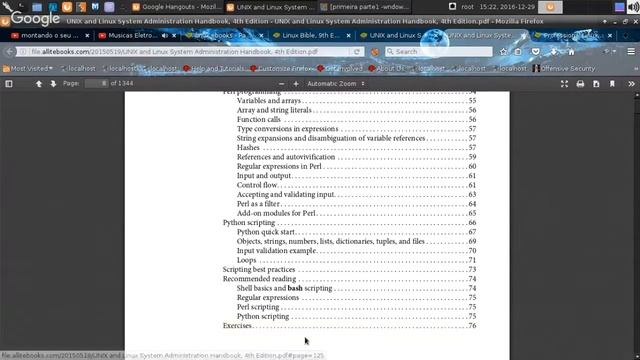Open file manager icon in panel
640x360 pixels.
37,7
